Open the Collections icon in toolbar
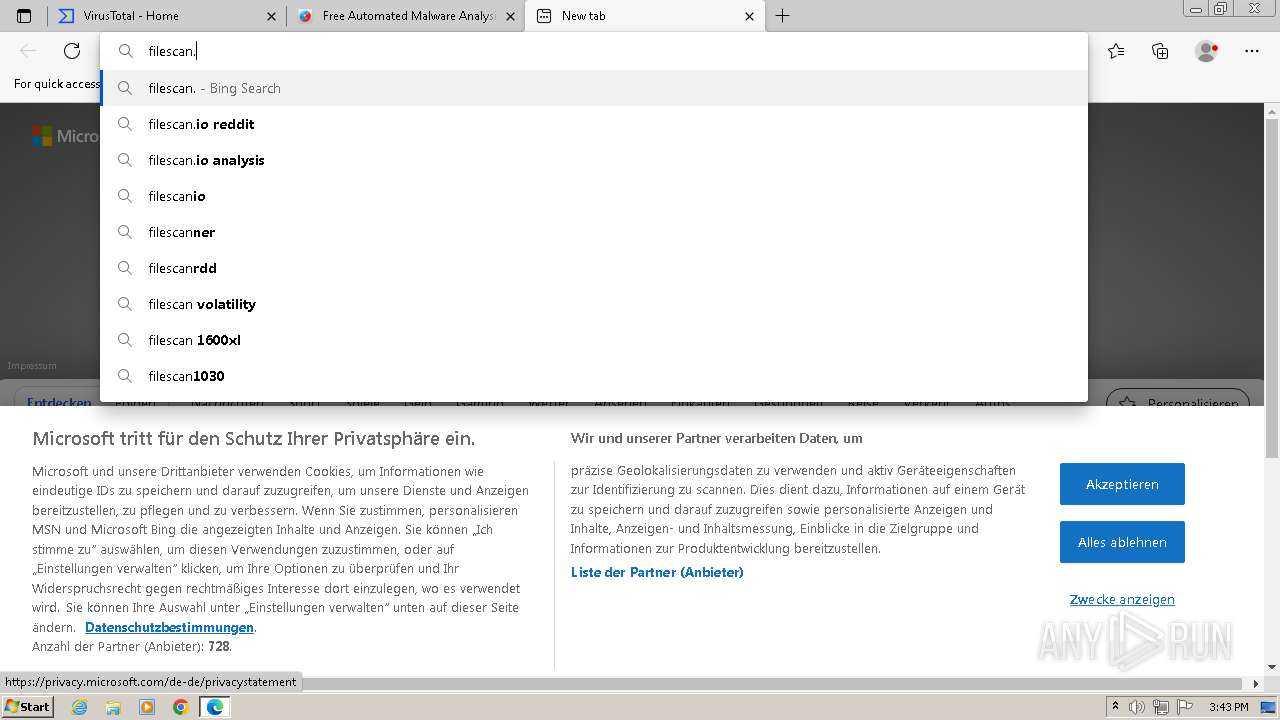This screenshot has height=720, width=1280. click(1160, 51)
